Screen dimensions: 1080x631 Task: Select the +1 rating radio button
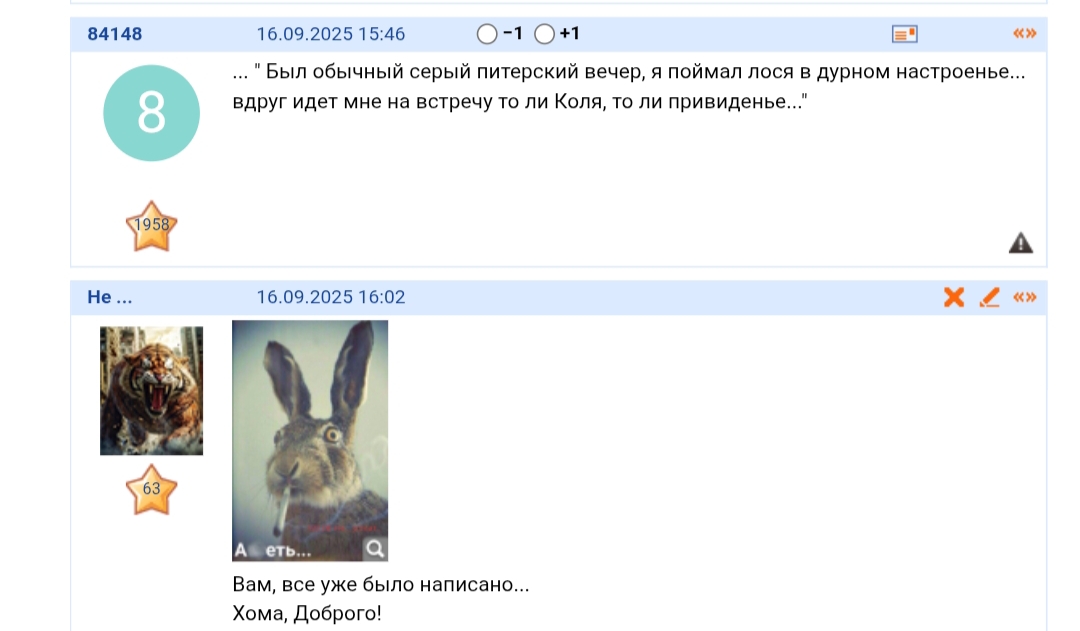point(544,34)
